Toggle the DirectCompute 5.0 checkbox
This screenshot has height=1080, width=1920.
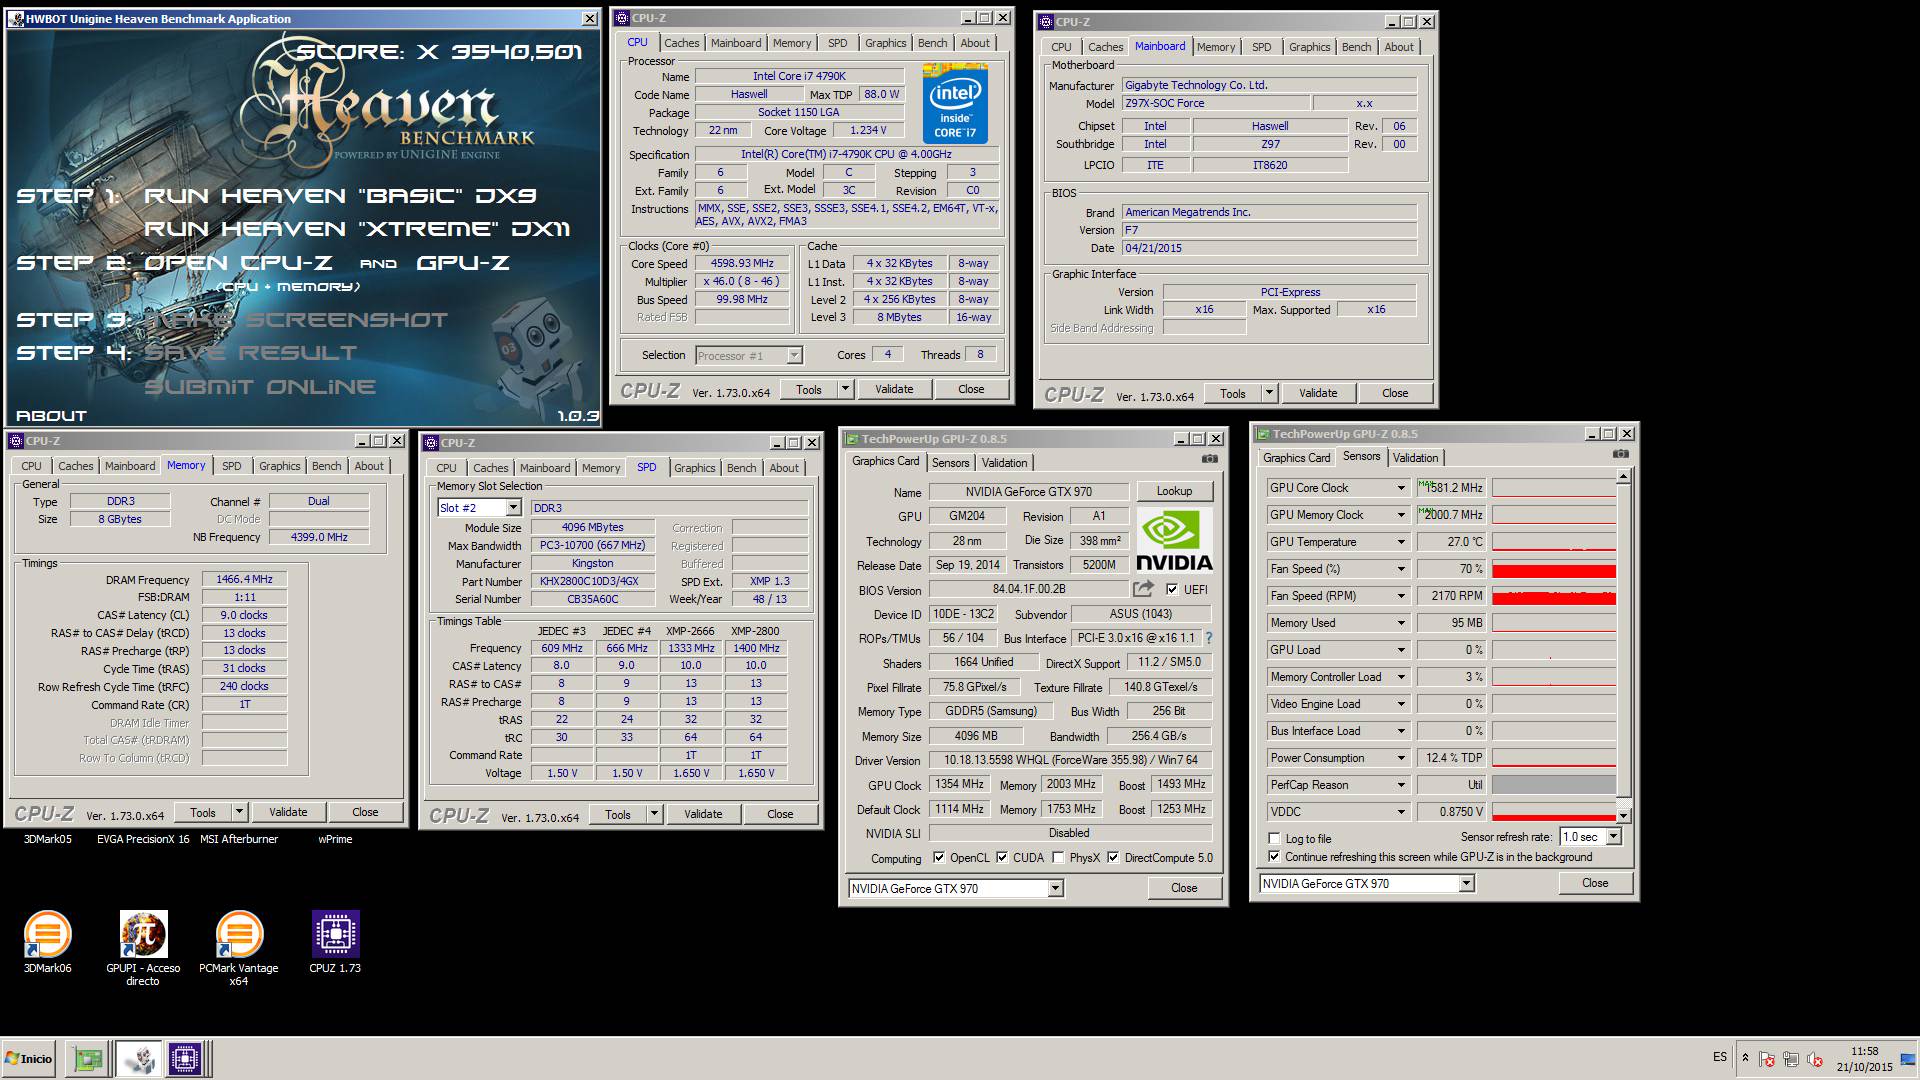(1113, 857)
